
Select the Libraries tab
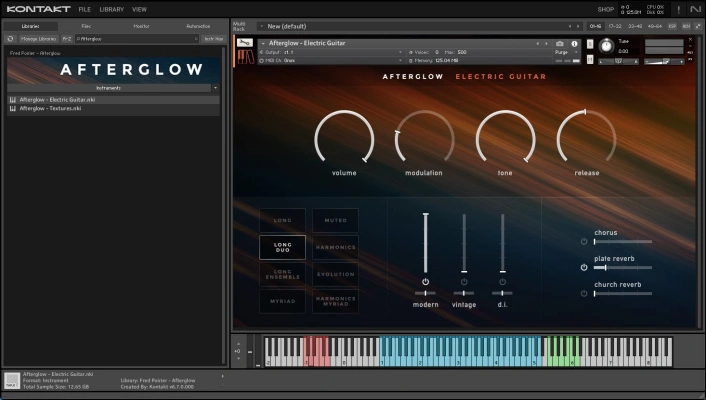pyautogui.click(x=31, y=26)
